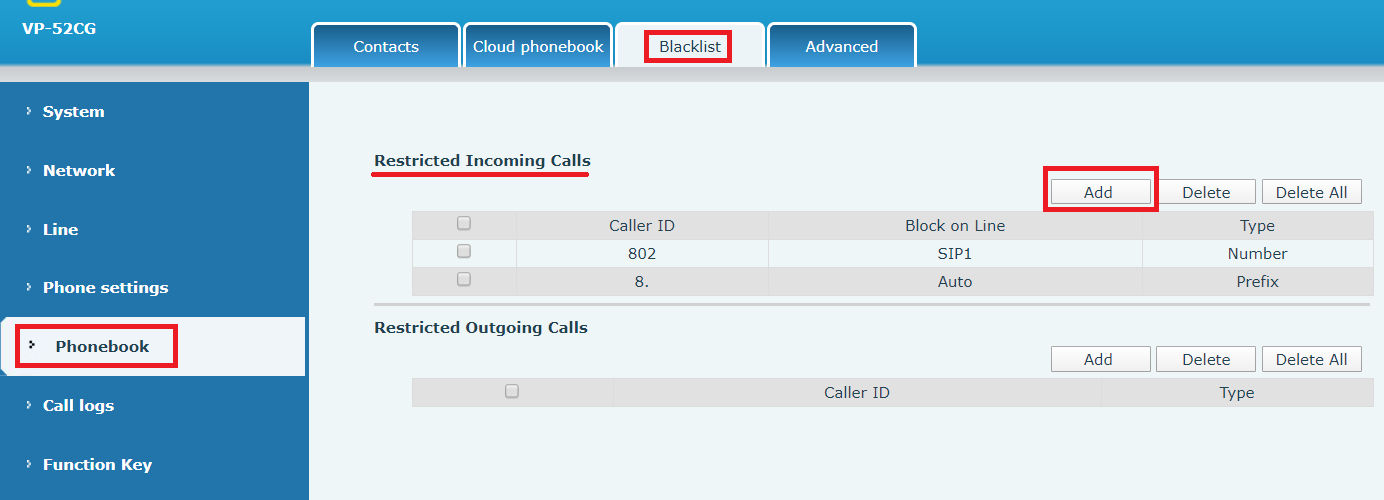
Task: Click Add for Restricted Incoming Calls
Action: pos(1098,192)
